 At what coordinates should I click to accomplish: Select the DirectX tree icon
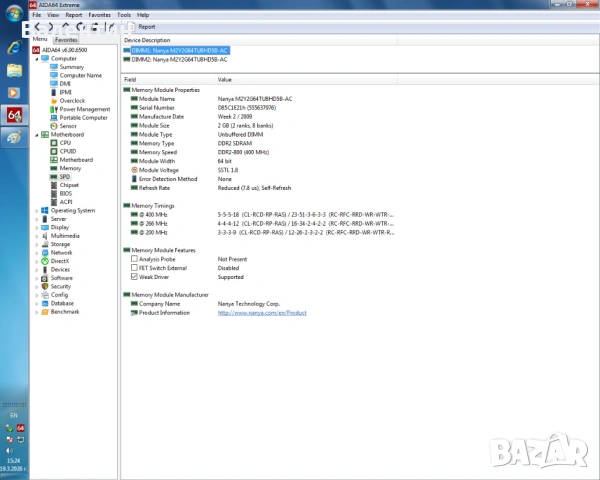pos(45,261)
